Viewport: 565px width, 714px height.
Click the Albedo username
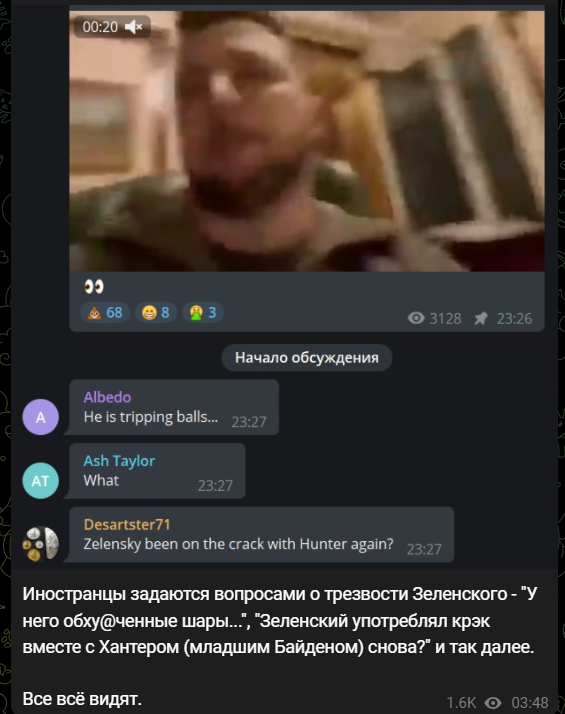coord(107,397)
